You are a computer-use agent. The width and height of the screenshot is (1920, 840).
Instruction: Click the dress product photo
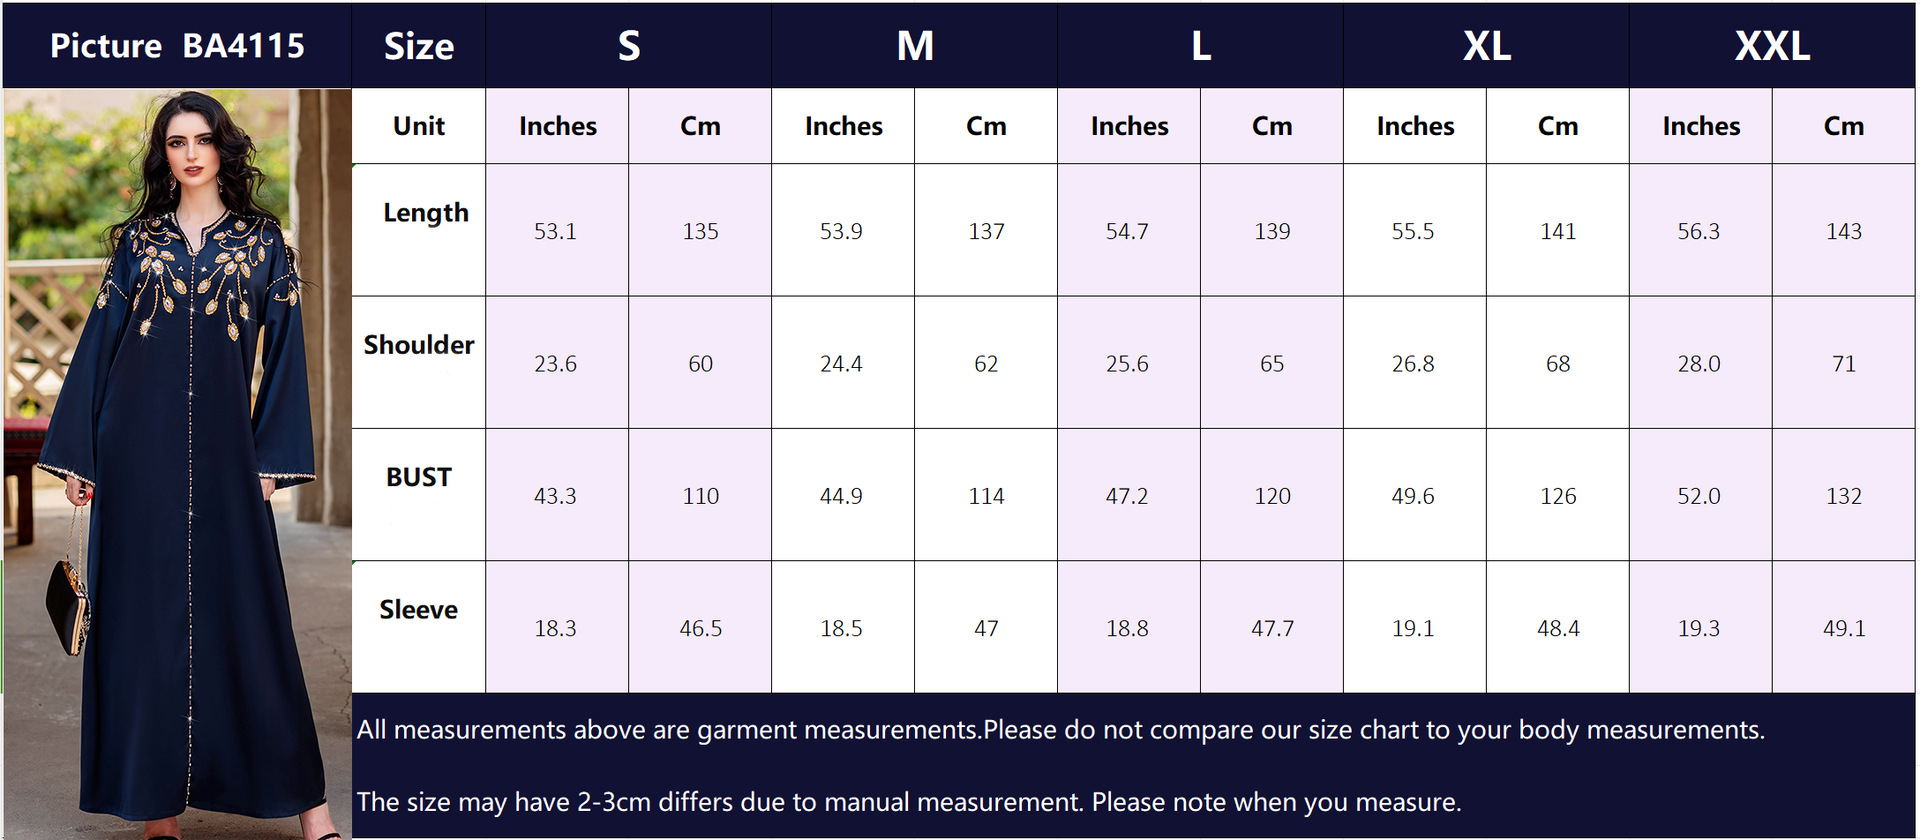click(x=177, y=462)
